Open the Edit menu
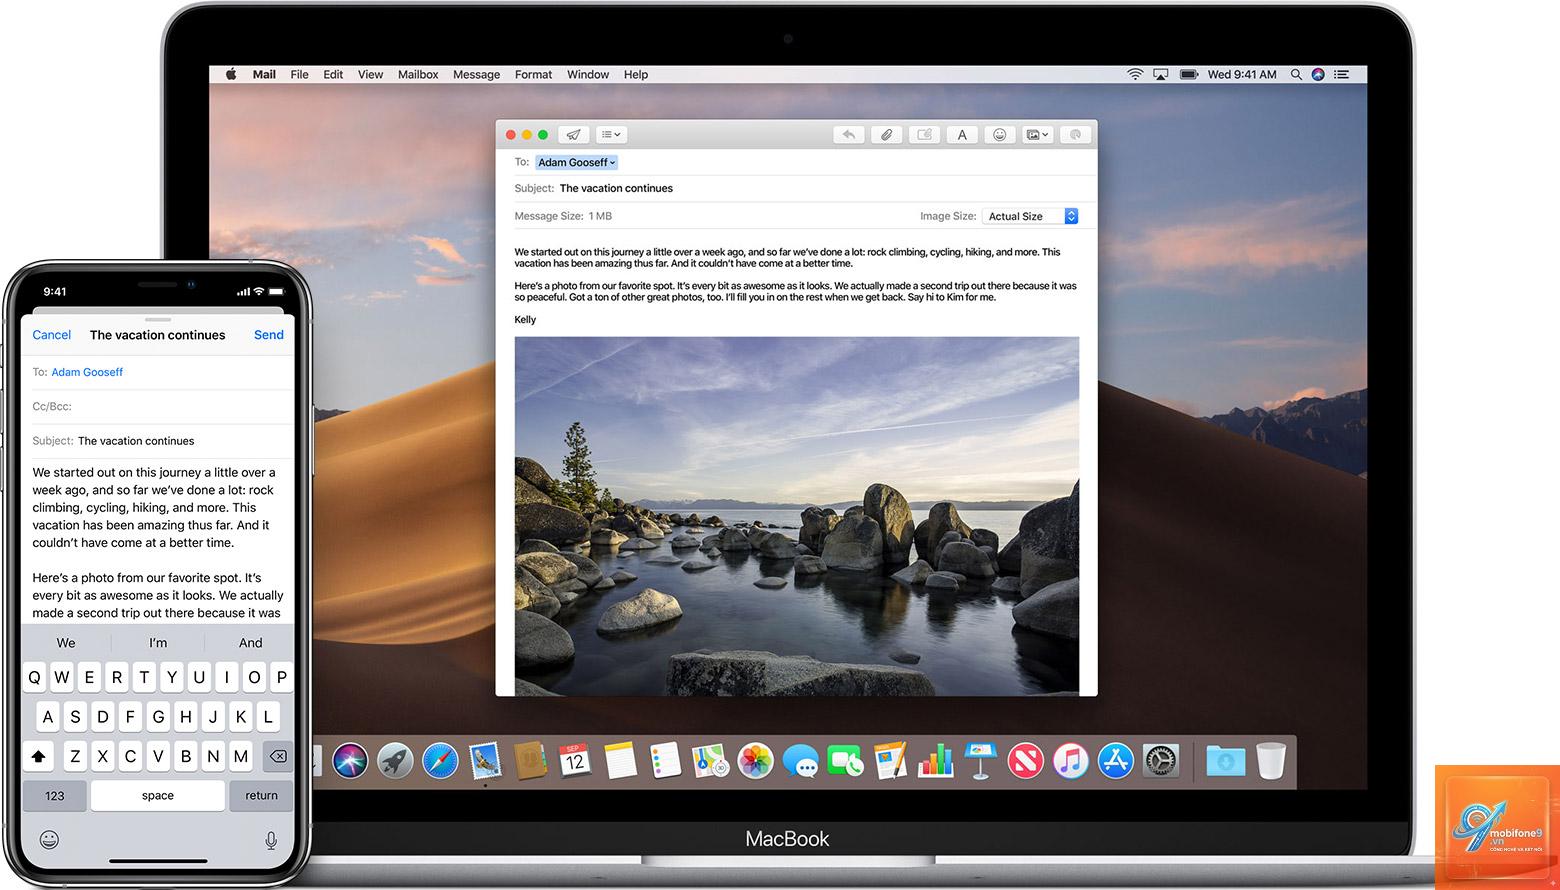The height and width of the screenshot is (890, 1560). tap(333, 74)
